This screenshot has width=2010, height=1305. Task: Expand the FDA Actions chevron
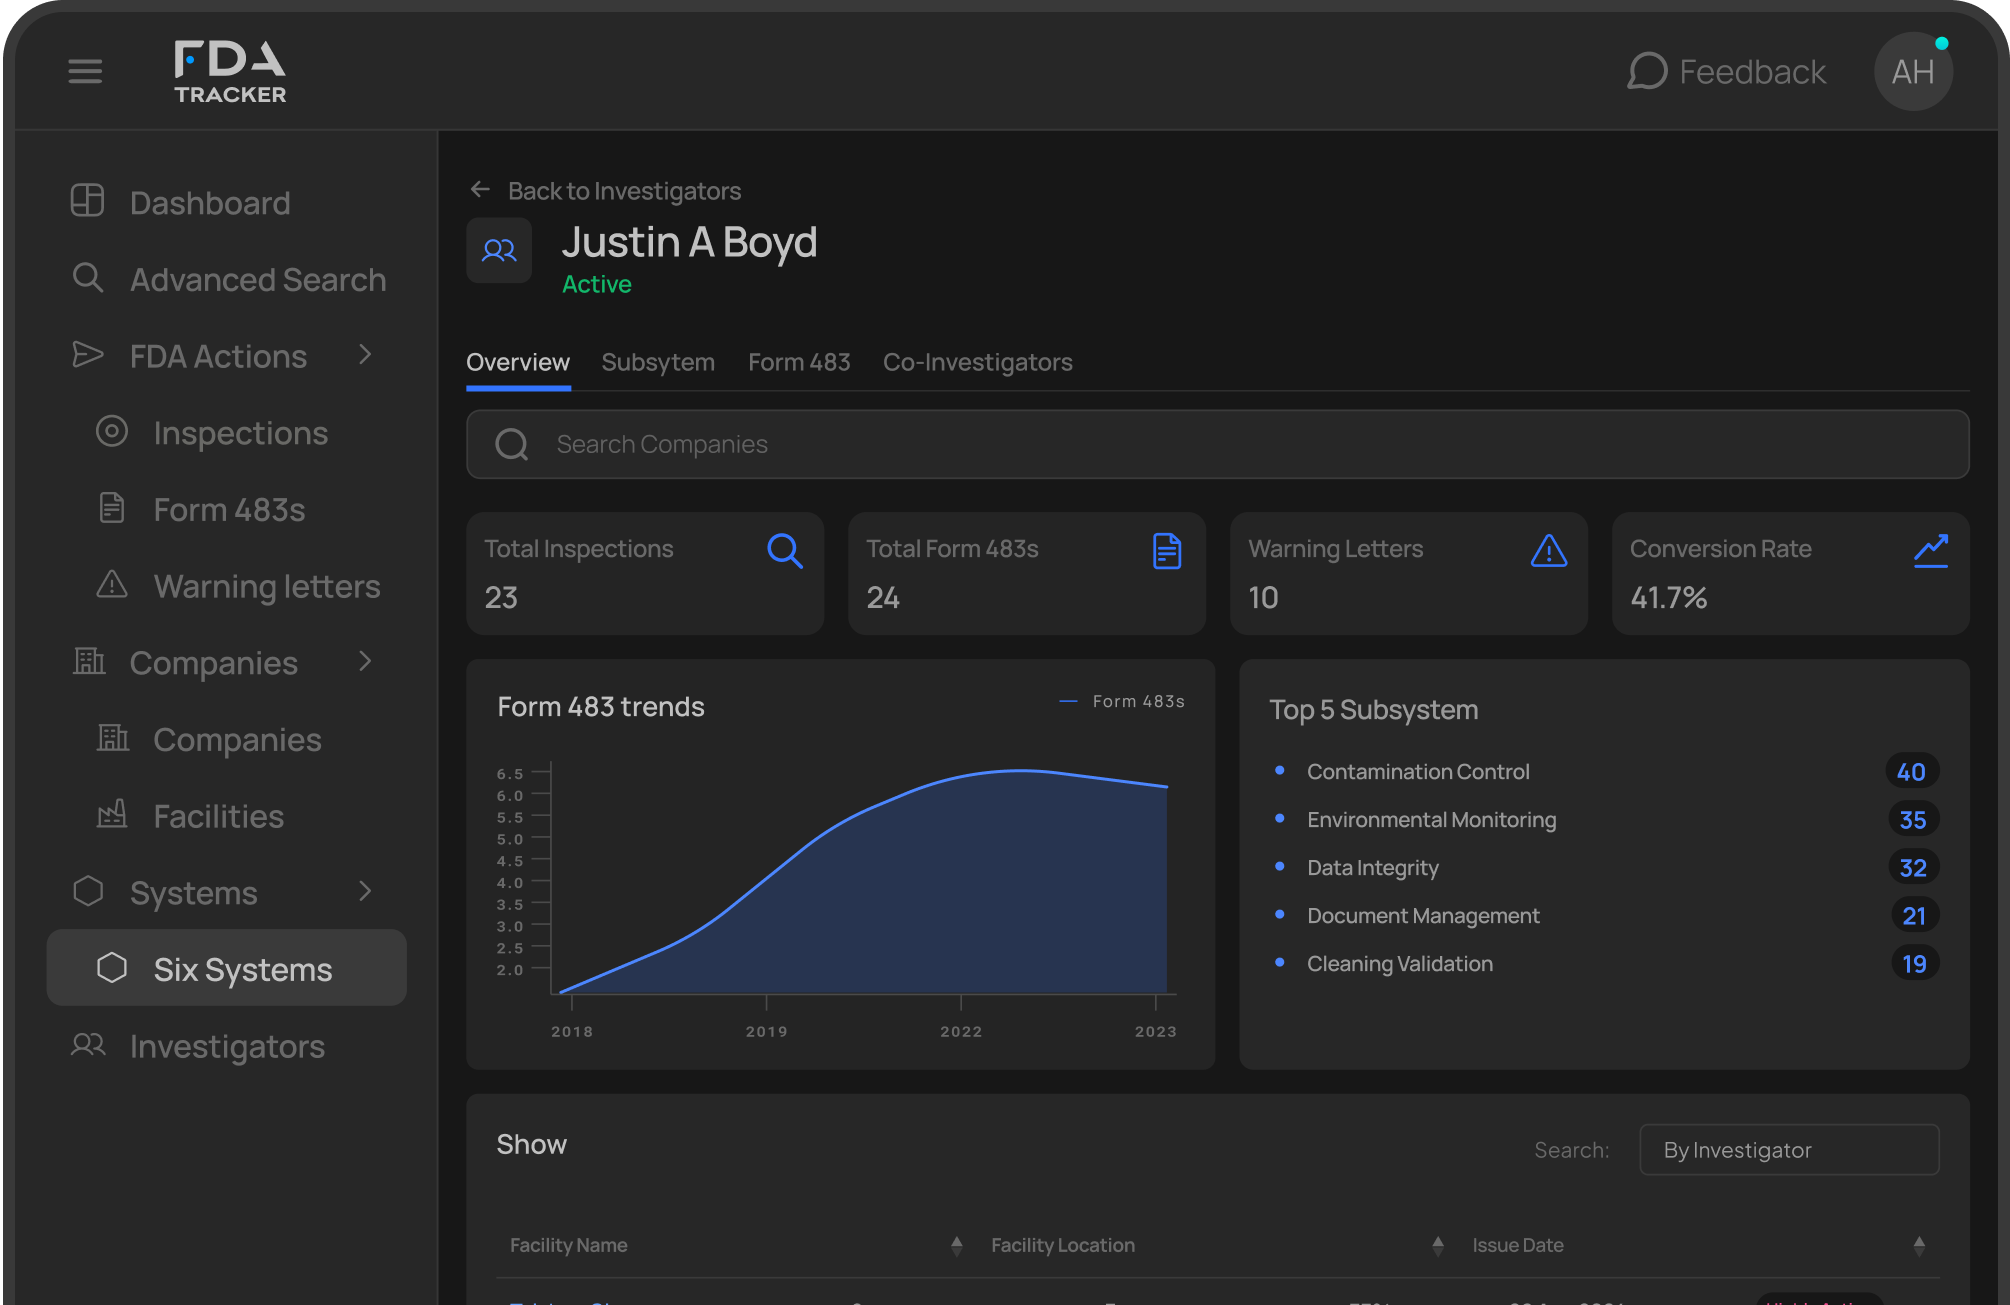(x=365, y=355)
